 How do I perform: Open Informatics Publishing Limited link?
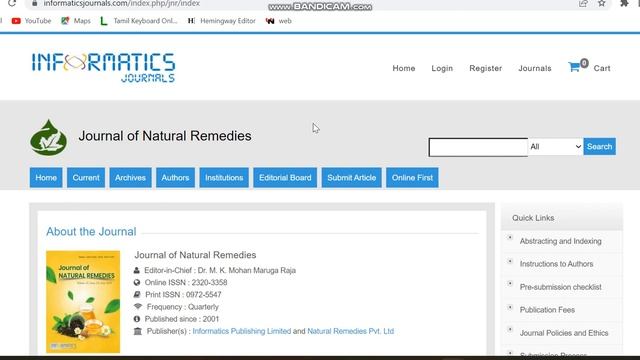242,331
